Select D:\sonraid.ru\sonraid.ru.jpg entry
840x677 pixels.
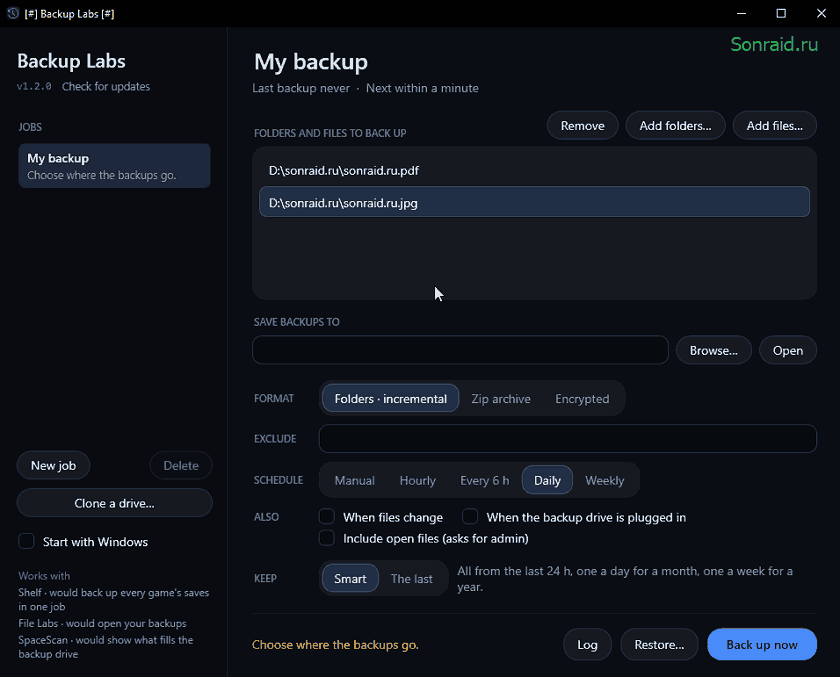534,202
